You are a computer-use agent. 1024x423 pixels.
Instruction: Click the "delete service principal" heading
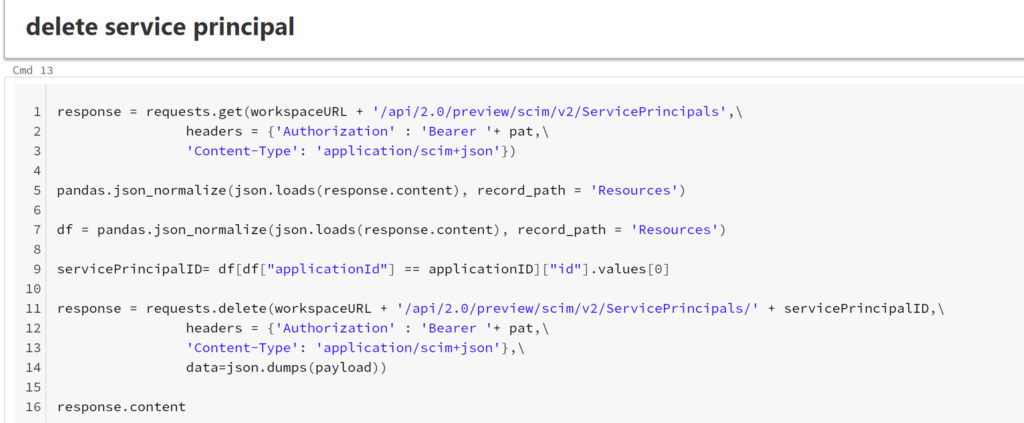pyautogui.click(x=160, y=28)
